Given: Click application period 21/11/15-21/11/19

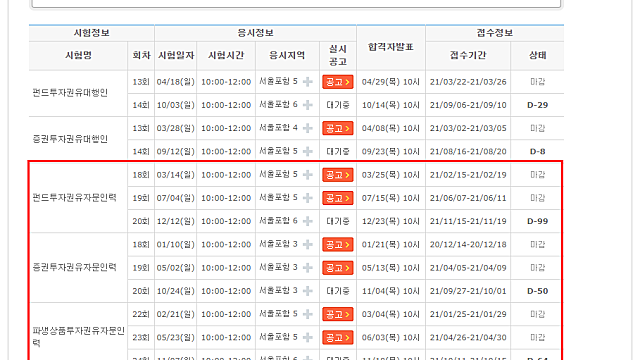Looking at the screenshot, I should tap(468, 222).
